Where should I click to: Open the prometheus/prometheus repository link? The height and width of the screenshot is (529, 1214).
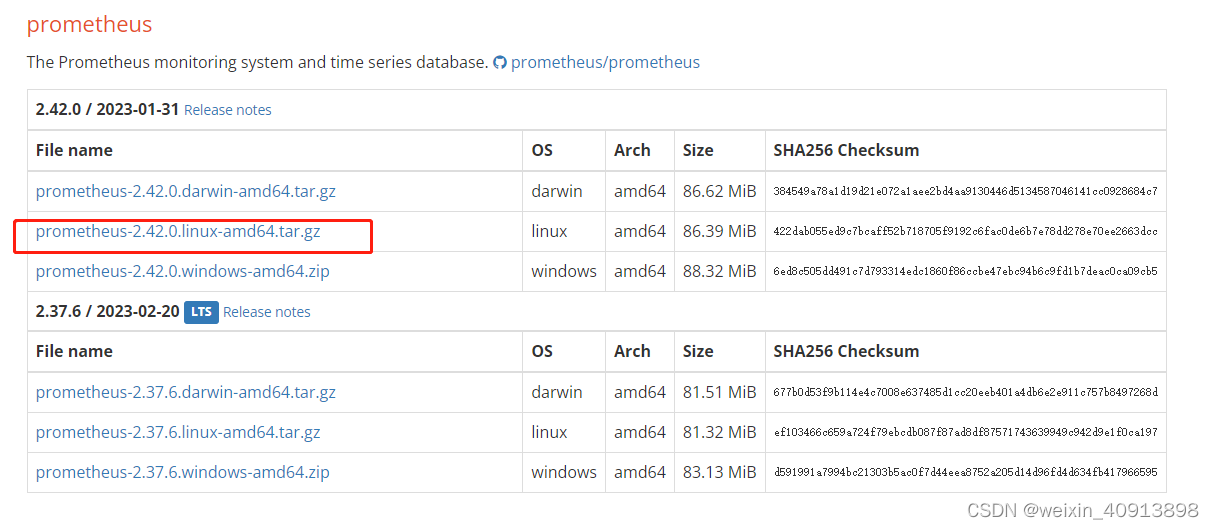click(605, 62)
